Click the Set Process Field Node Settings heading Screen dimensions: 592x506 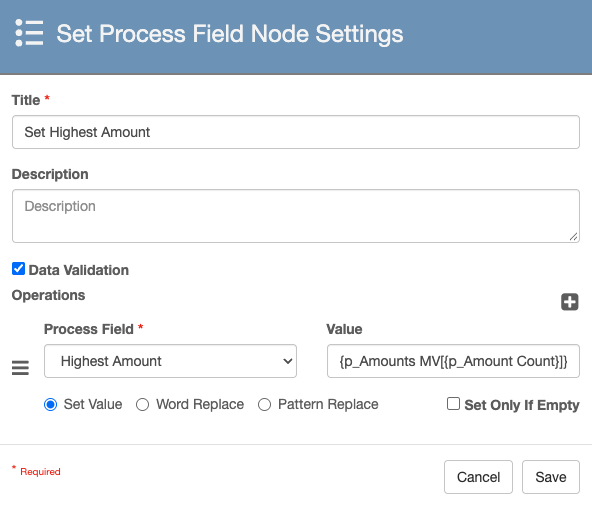click(230, 34)
